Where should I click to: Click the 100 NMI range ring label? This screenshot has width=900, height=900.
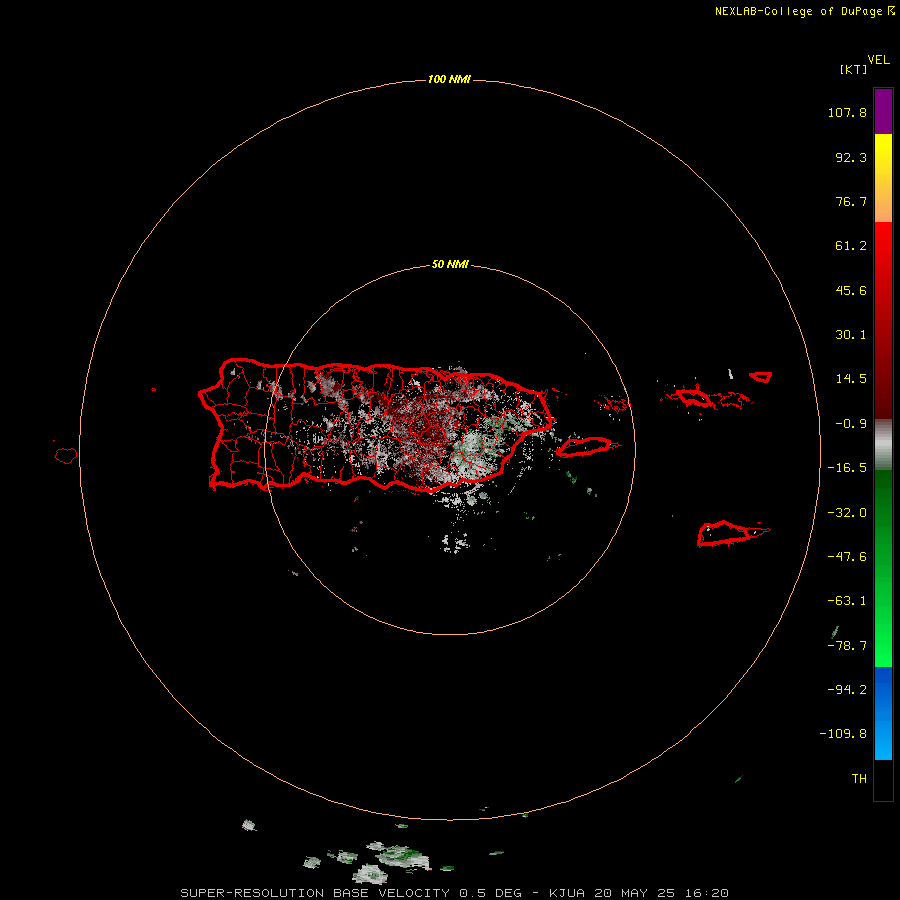(x=449, y=79)
